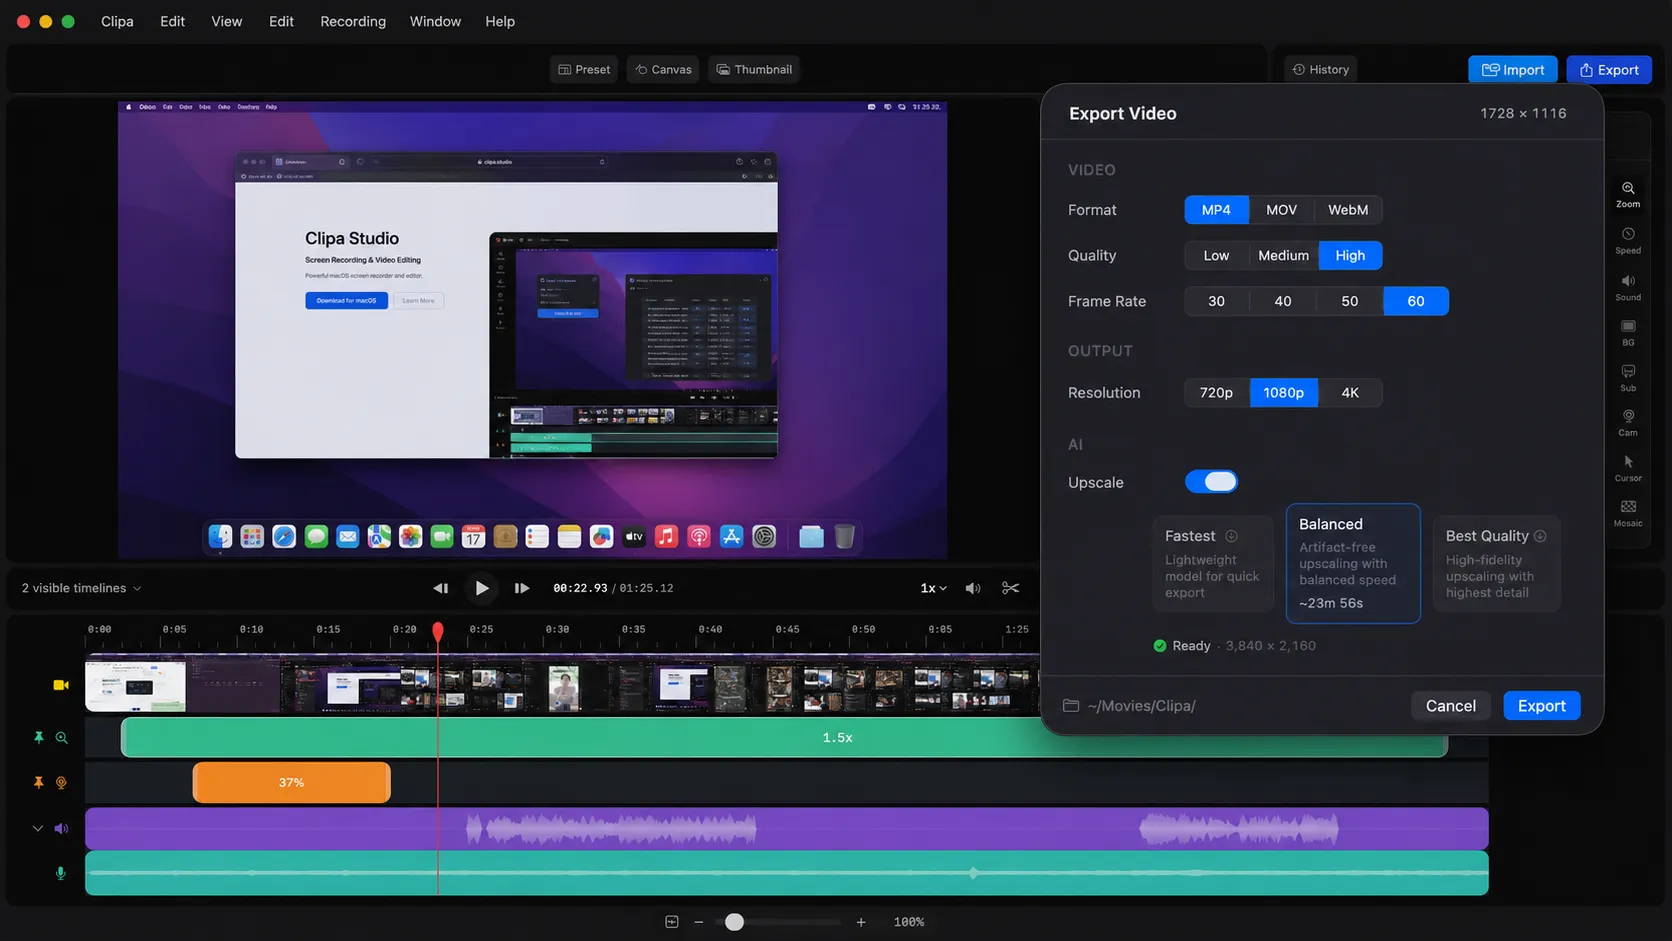Screen dimensions: 1672x941
Task: Click the minus zoom-out icon under the timeline
Action: pos(699,922)
